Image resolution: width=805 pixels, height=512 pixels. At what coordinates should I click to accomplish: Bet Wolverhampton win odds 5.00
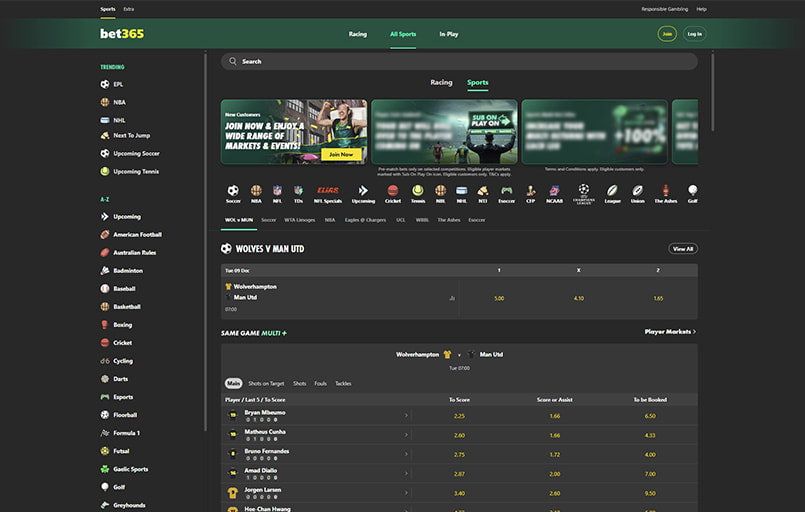[499, 298]
